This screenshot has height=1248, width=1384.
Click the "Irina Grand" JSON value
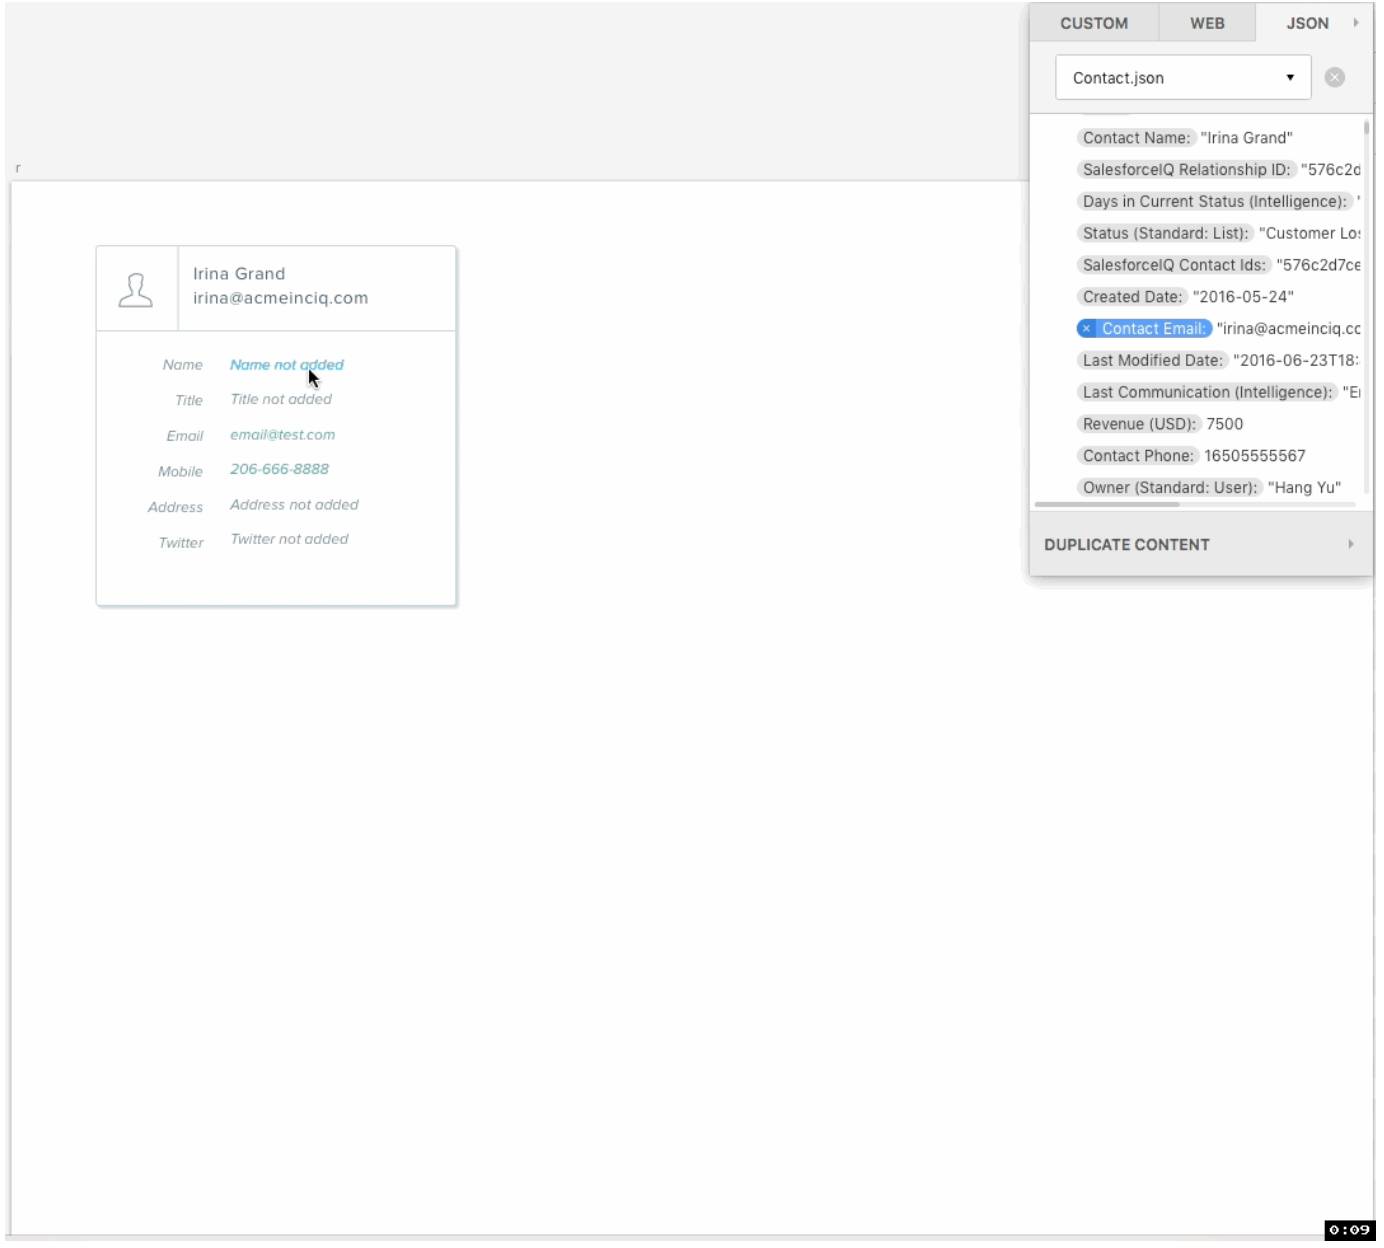pos(1247,138)
